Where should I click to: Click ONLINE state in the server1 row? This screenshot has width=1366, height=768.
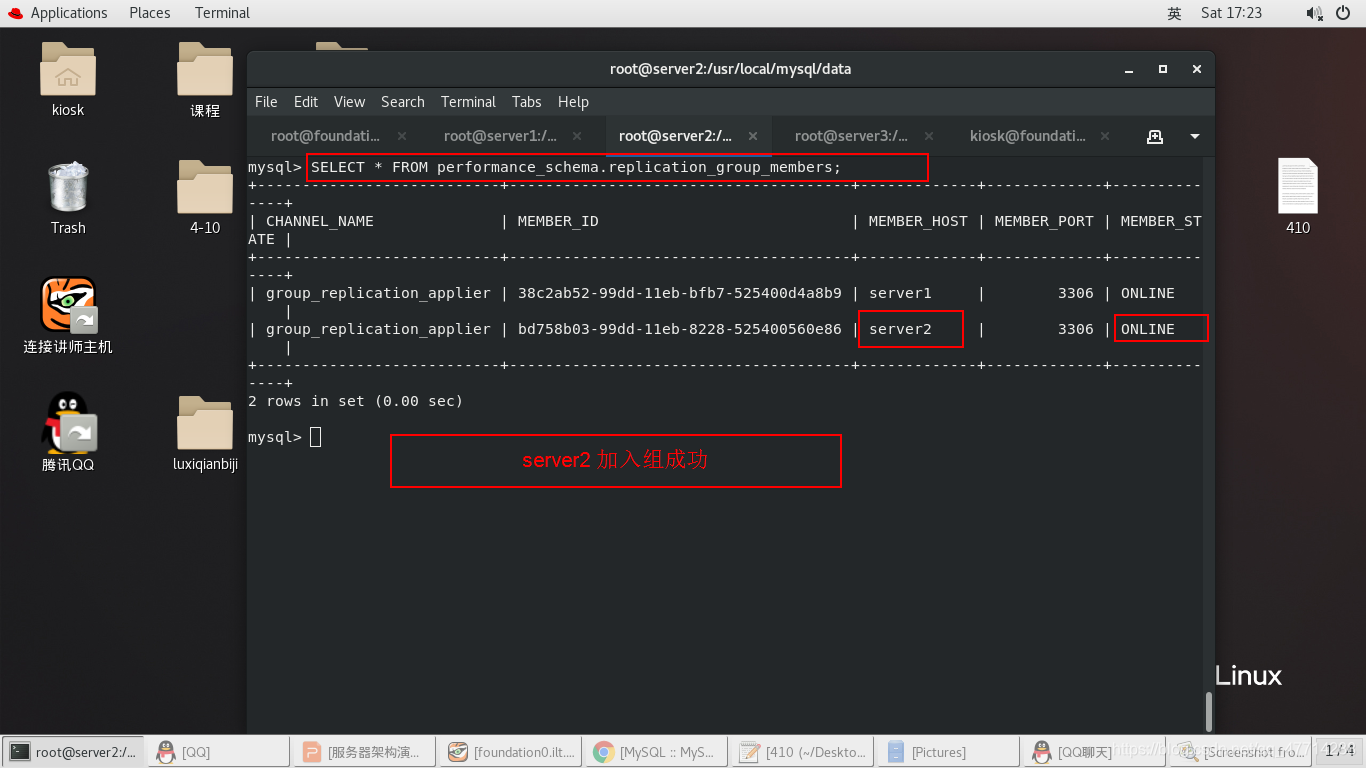1147,293
